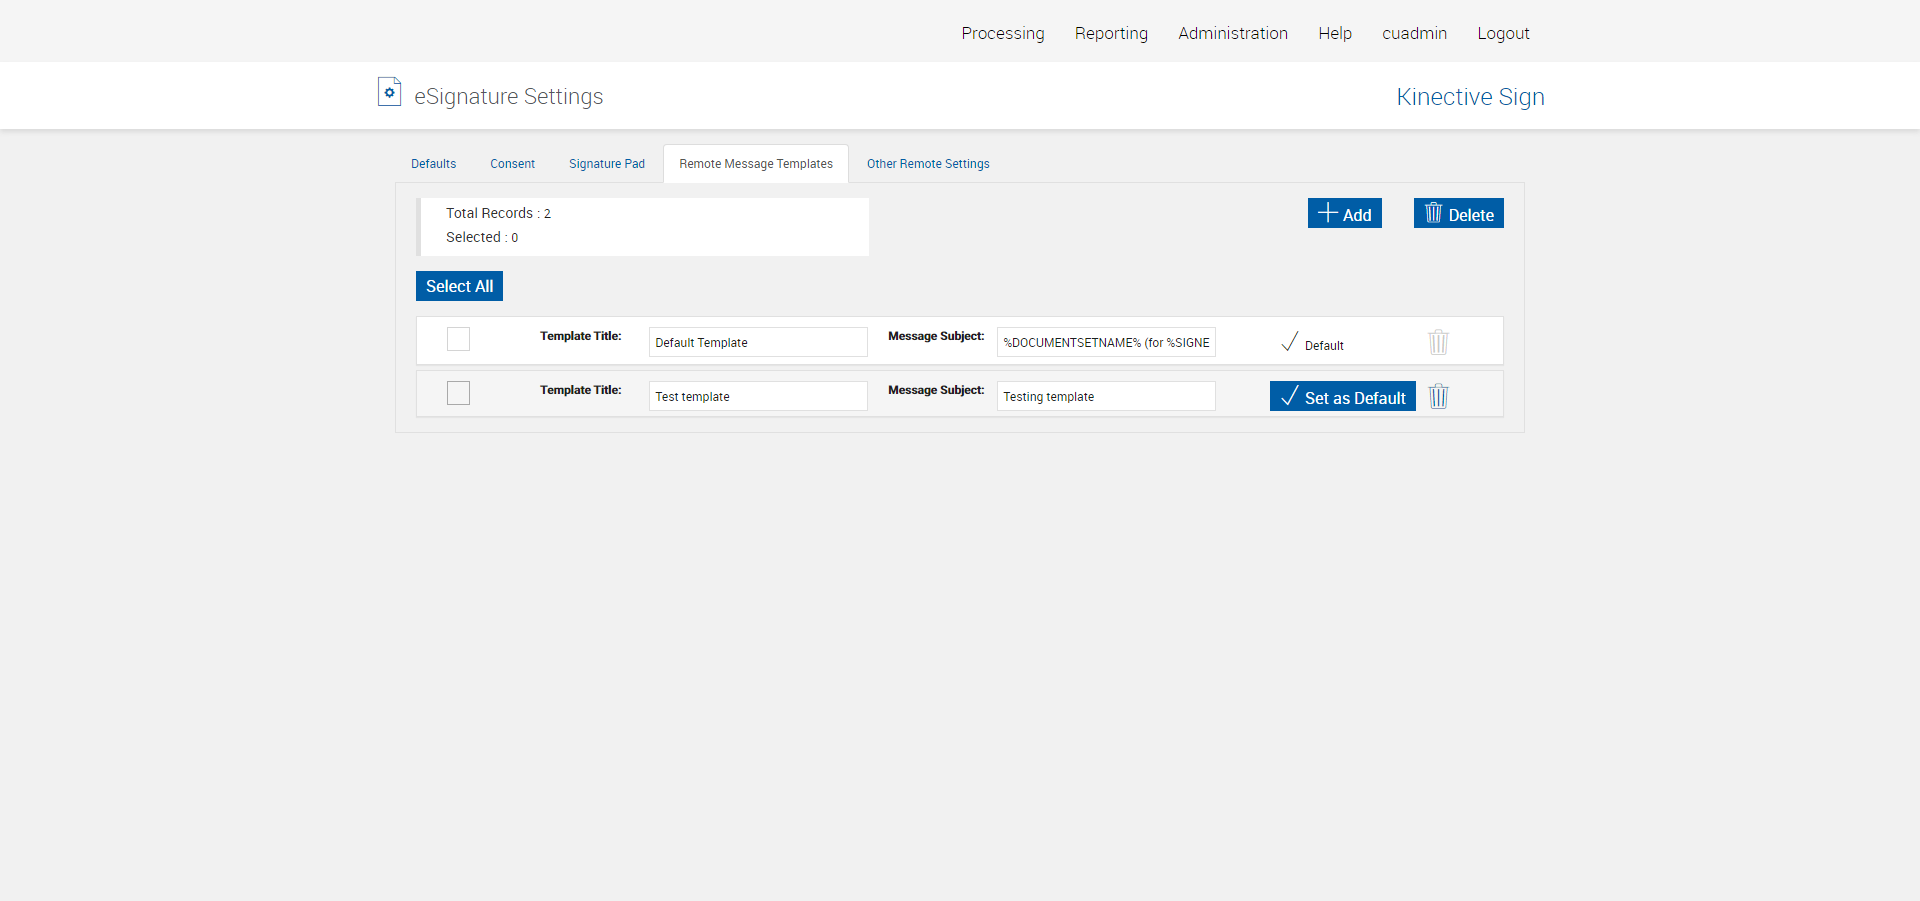Expand the Administration menu
The height and width of the screenshot is (901, 1920).
click(1232, 33)
